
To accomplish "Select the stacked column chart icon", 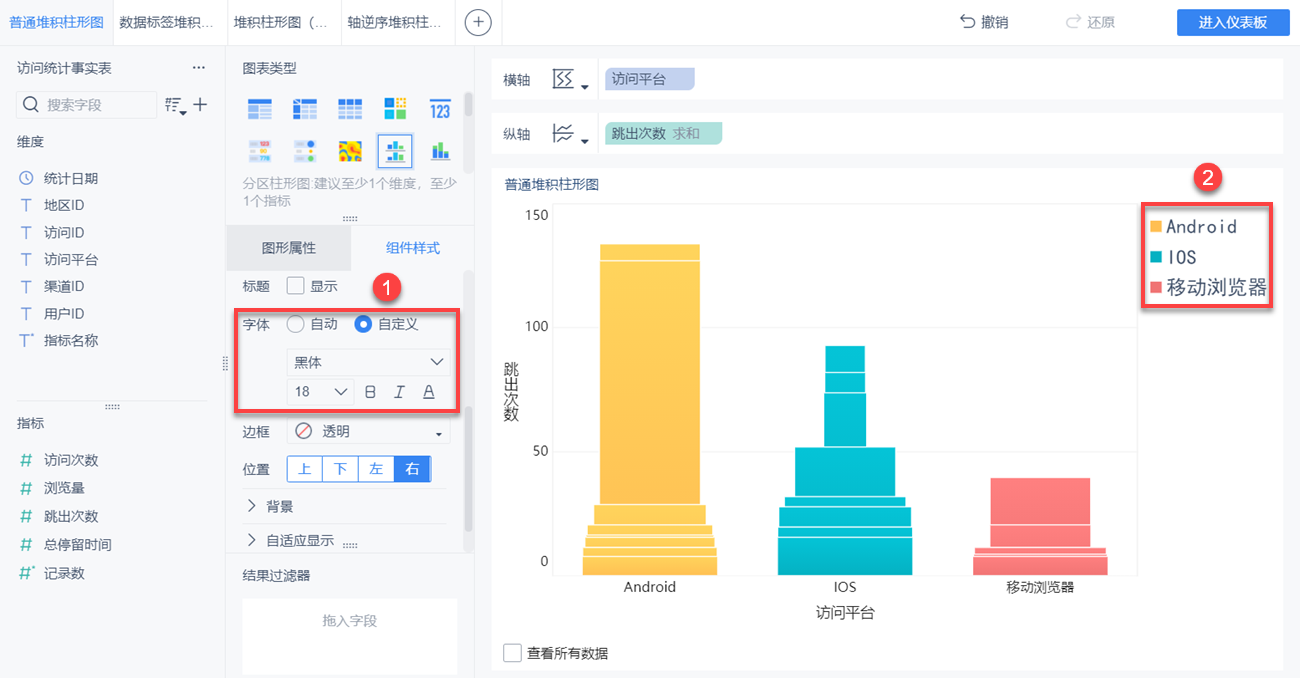I will click(x=440, y=151).
